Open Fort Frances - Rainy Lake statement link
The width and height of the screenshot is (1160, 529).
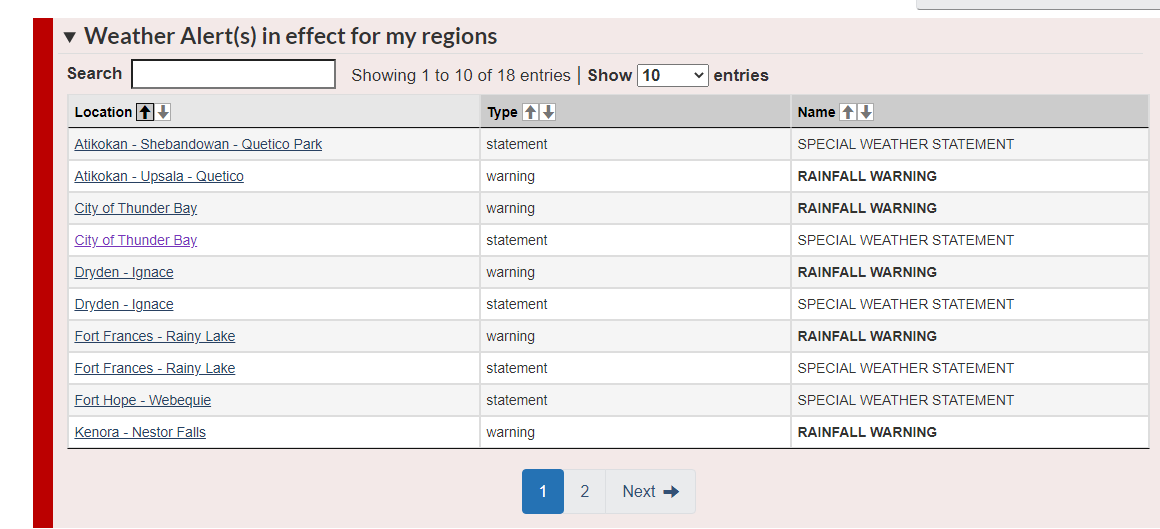click(155, 368)
